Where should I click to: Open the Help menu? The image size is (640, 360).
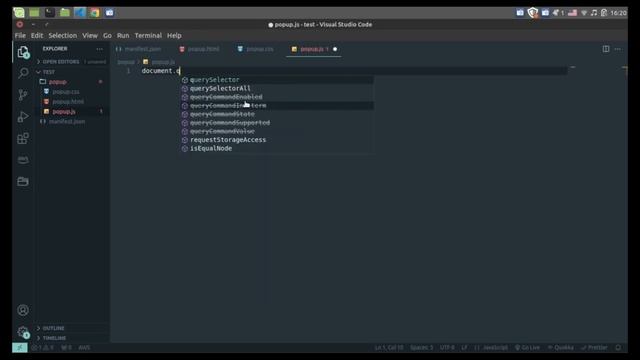coord(174,36)
